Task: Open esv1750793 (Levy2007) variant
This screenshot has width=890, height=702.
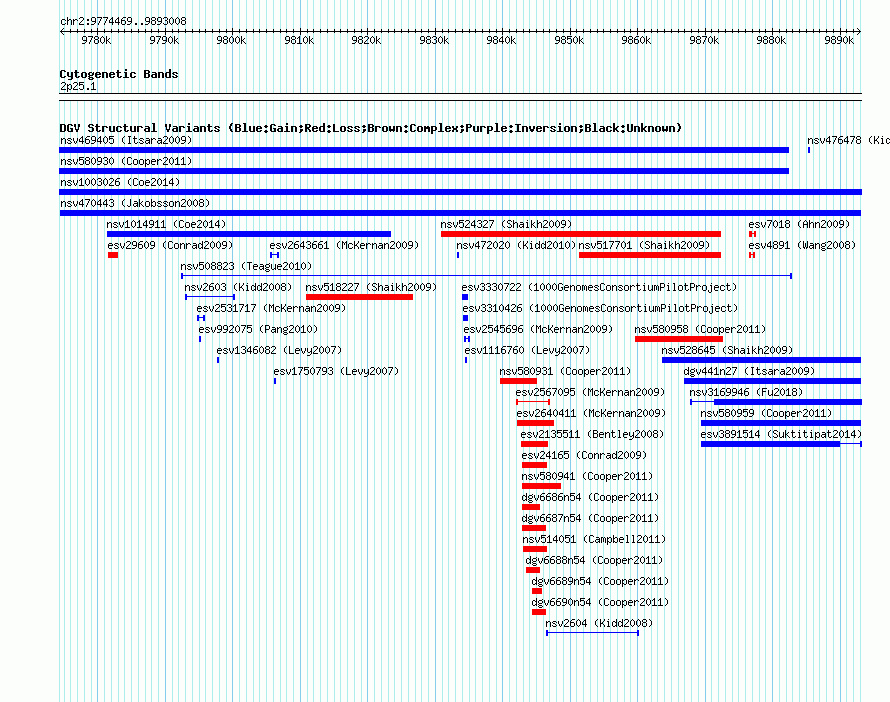Action: tap(336, 371)
